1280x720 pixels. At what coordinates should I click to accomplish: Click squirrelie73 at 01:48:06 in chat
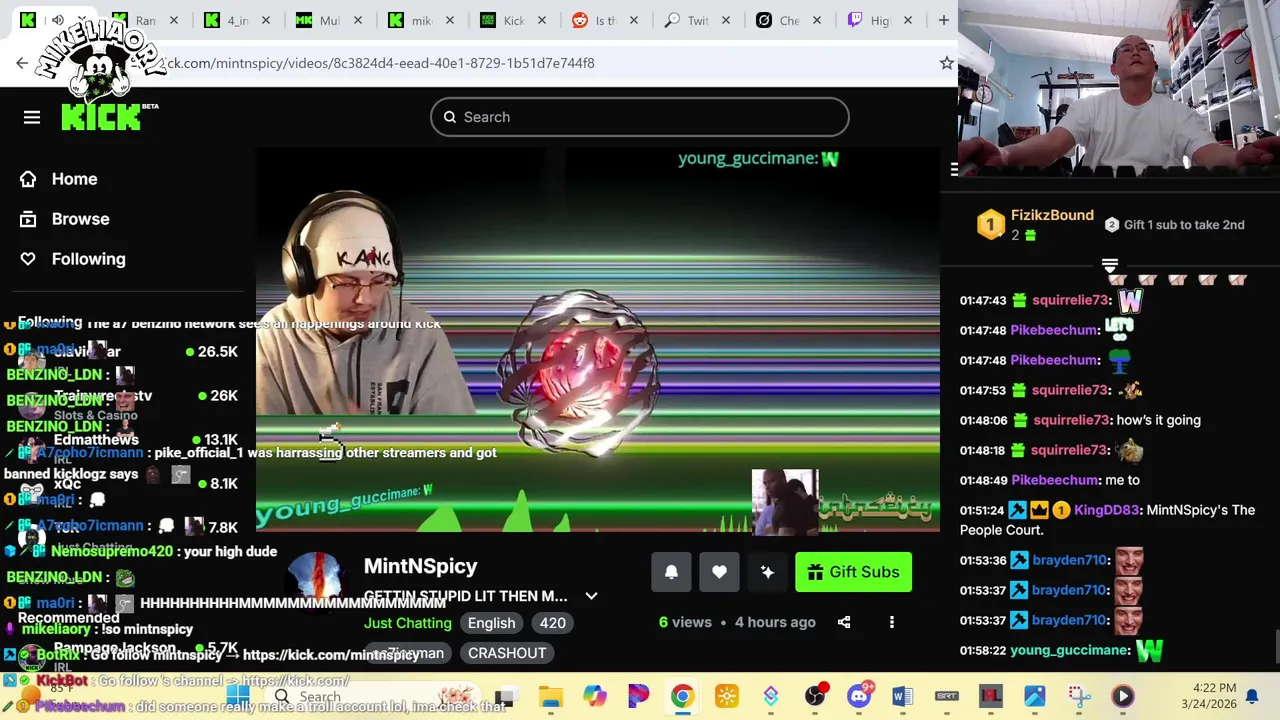tap(1071, 420)
